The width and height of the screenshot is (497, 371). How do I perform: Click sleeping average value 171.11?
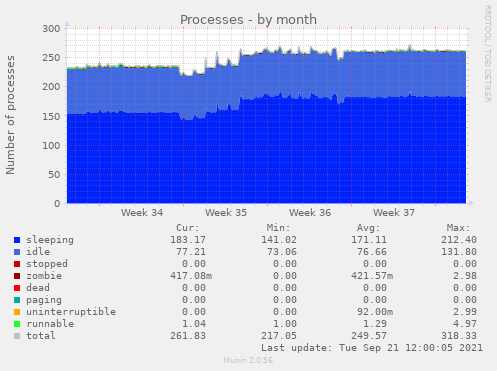point(369,240)
